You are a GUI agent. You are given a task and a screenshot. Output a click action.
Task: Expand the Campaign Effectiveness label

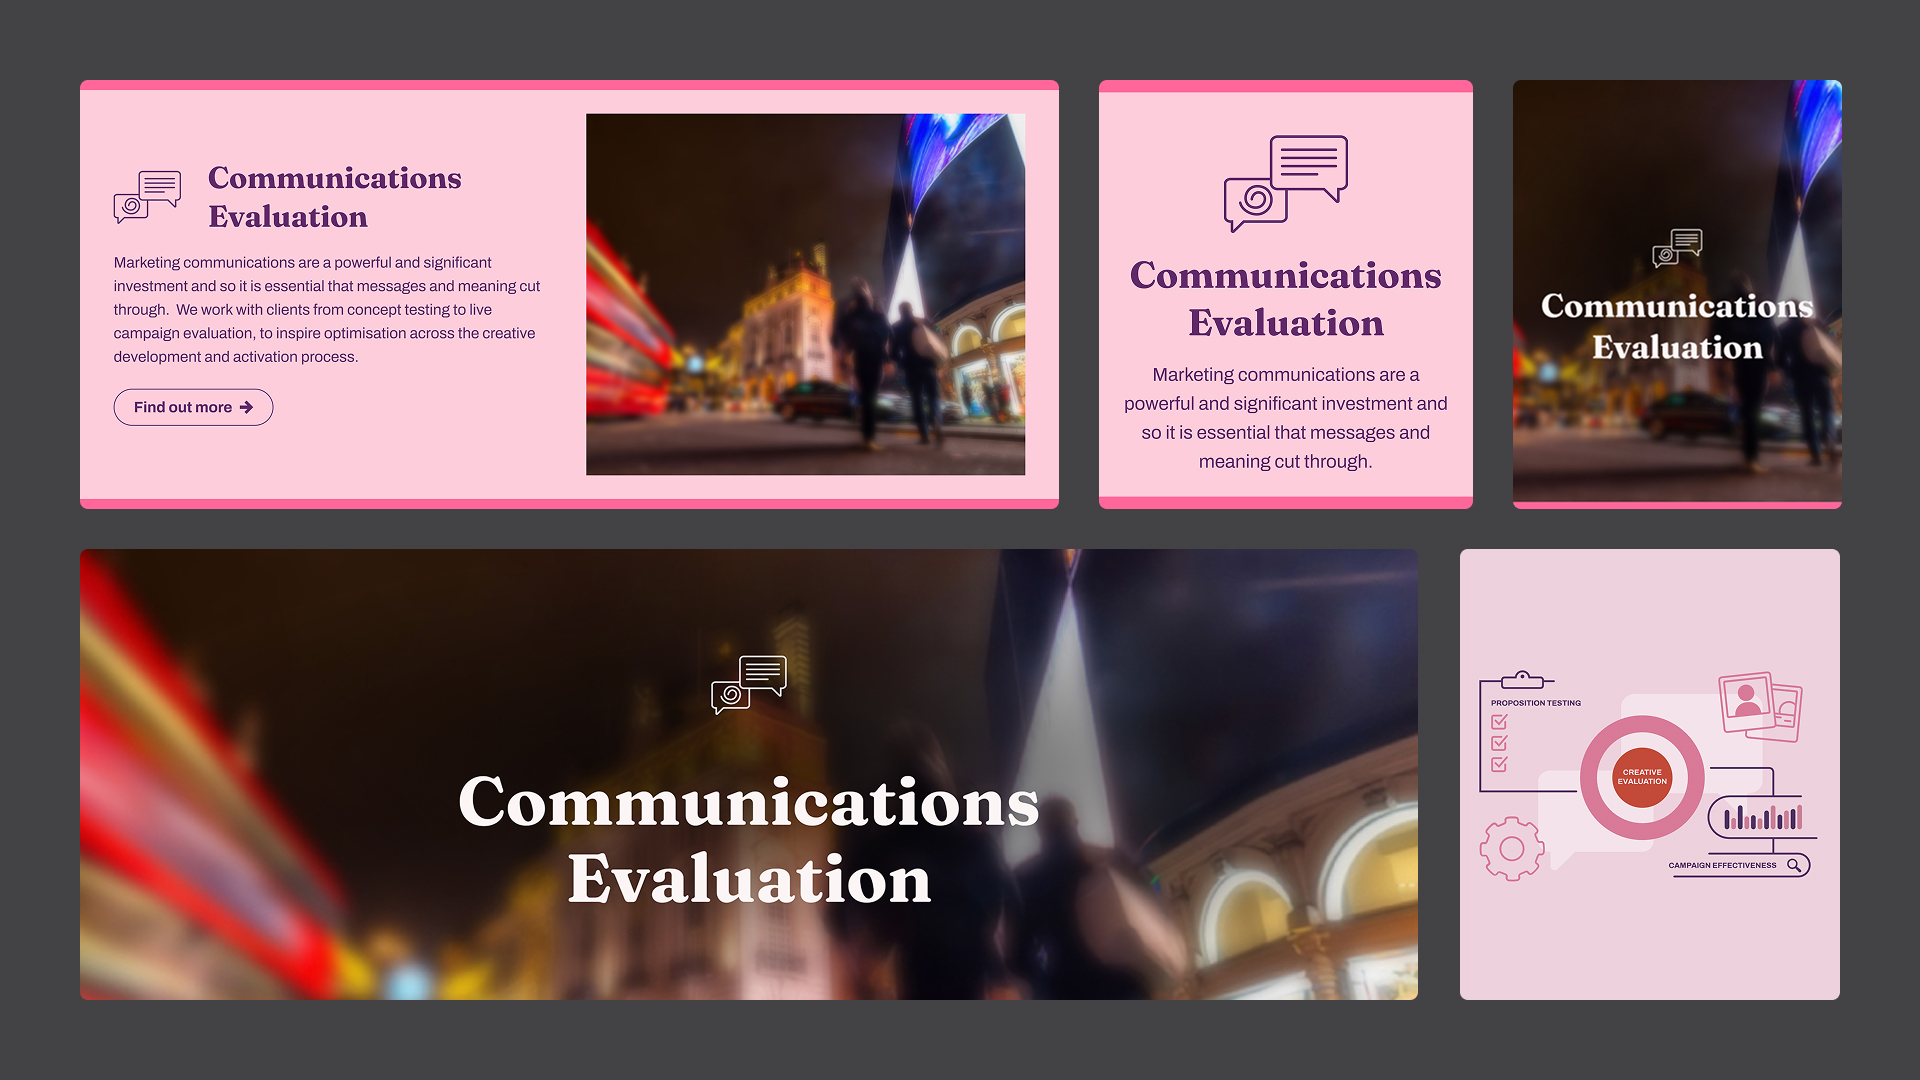click(1722, 866)
